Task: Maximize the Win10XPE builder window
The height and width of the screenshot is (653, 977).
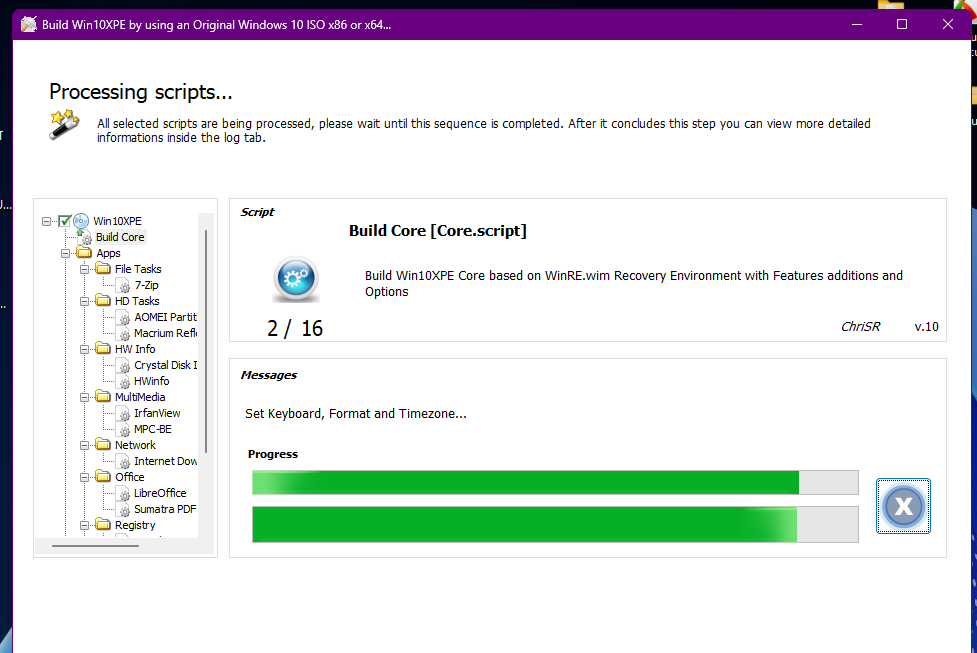Action: pos(902,24)
